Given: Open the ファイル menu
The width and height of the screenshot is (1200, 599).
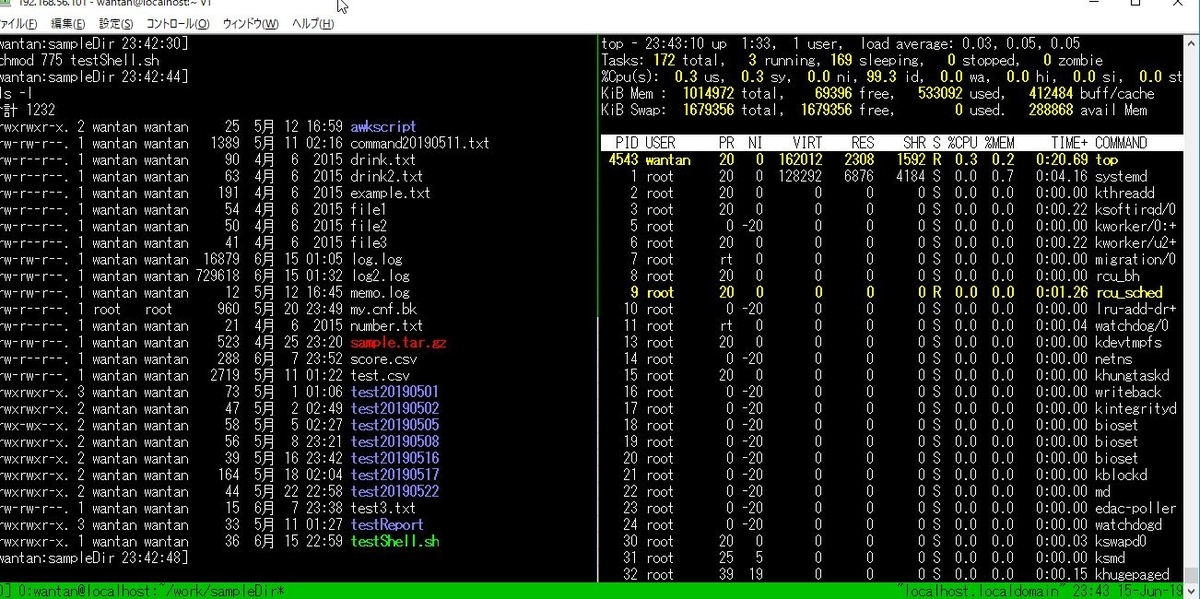Looking at the screenshot, I should (x=17, y=23).
